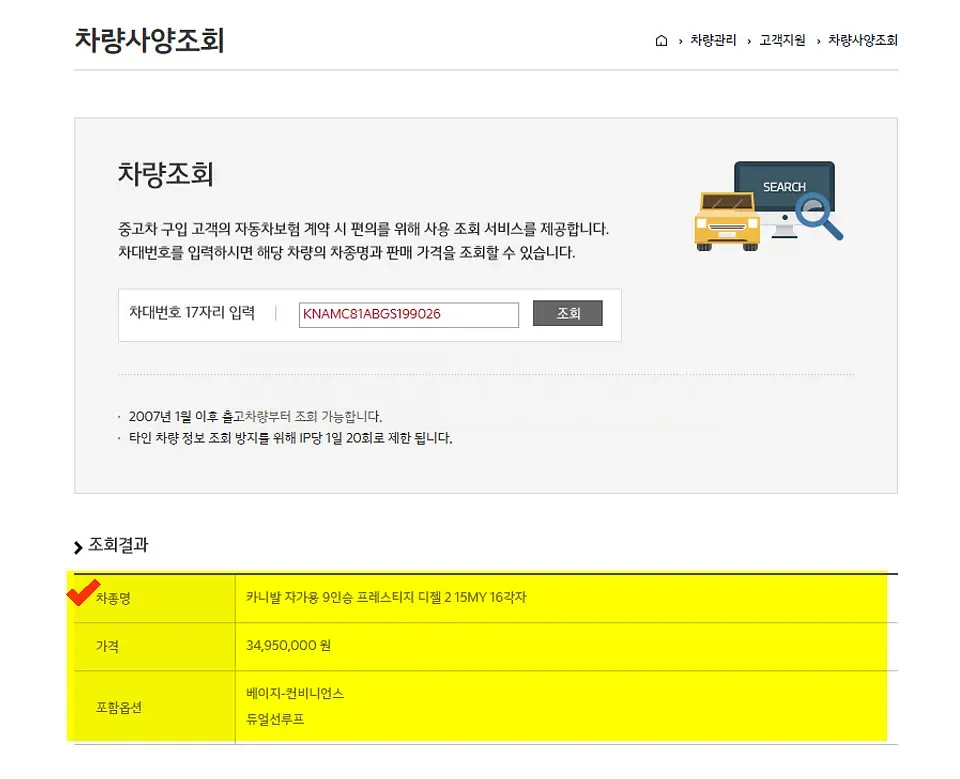Click the 차대번호를 입력하시면 description line

coord(347,252)
